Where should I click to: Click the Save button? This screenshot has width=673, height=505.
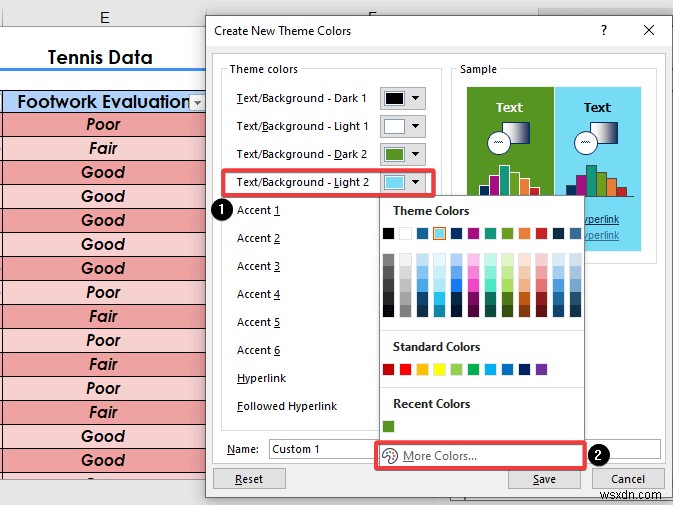[x=544, y=479]
